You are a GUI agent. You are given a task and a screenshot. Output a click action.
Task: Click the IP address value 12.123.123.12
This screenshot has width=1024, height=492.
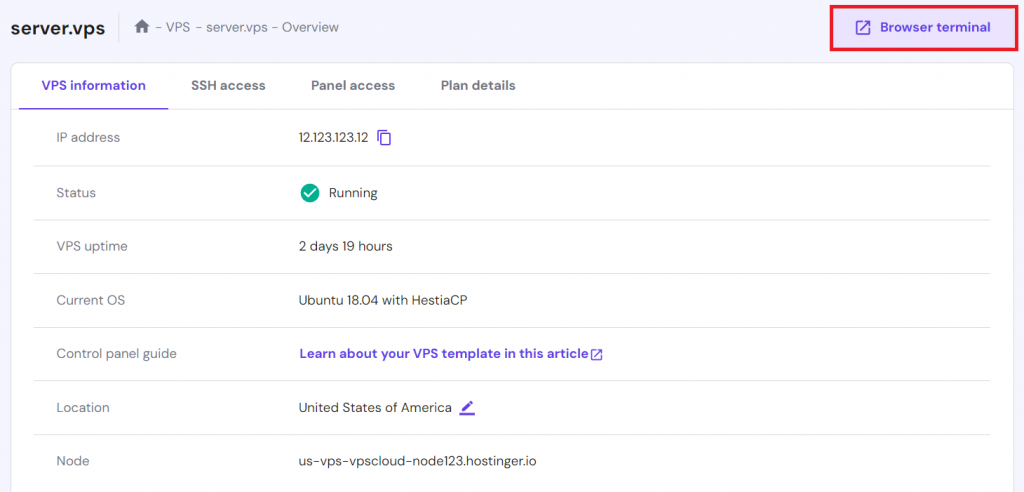click(333, 138)
